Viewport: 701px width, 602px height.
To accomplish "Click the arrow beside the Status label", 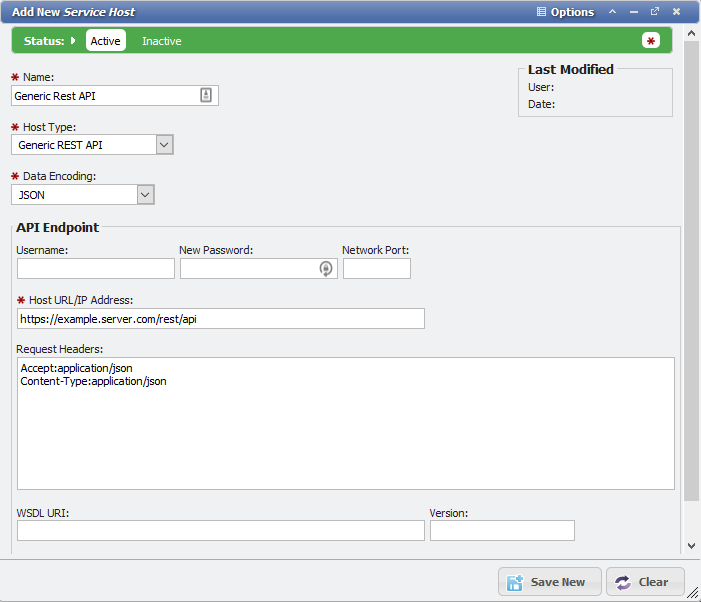I will click(74, 41).
